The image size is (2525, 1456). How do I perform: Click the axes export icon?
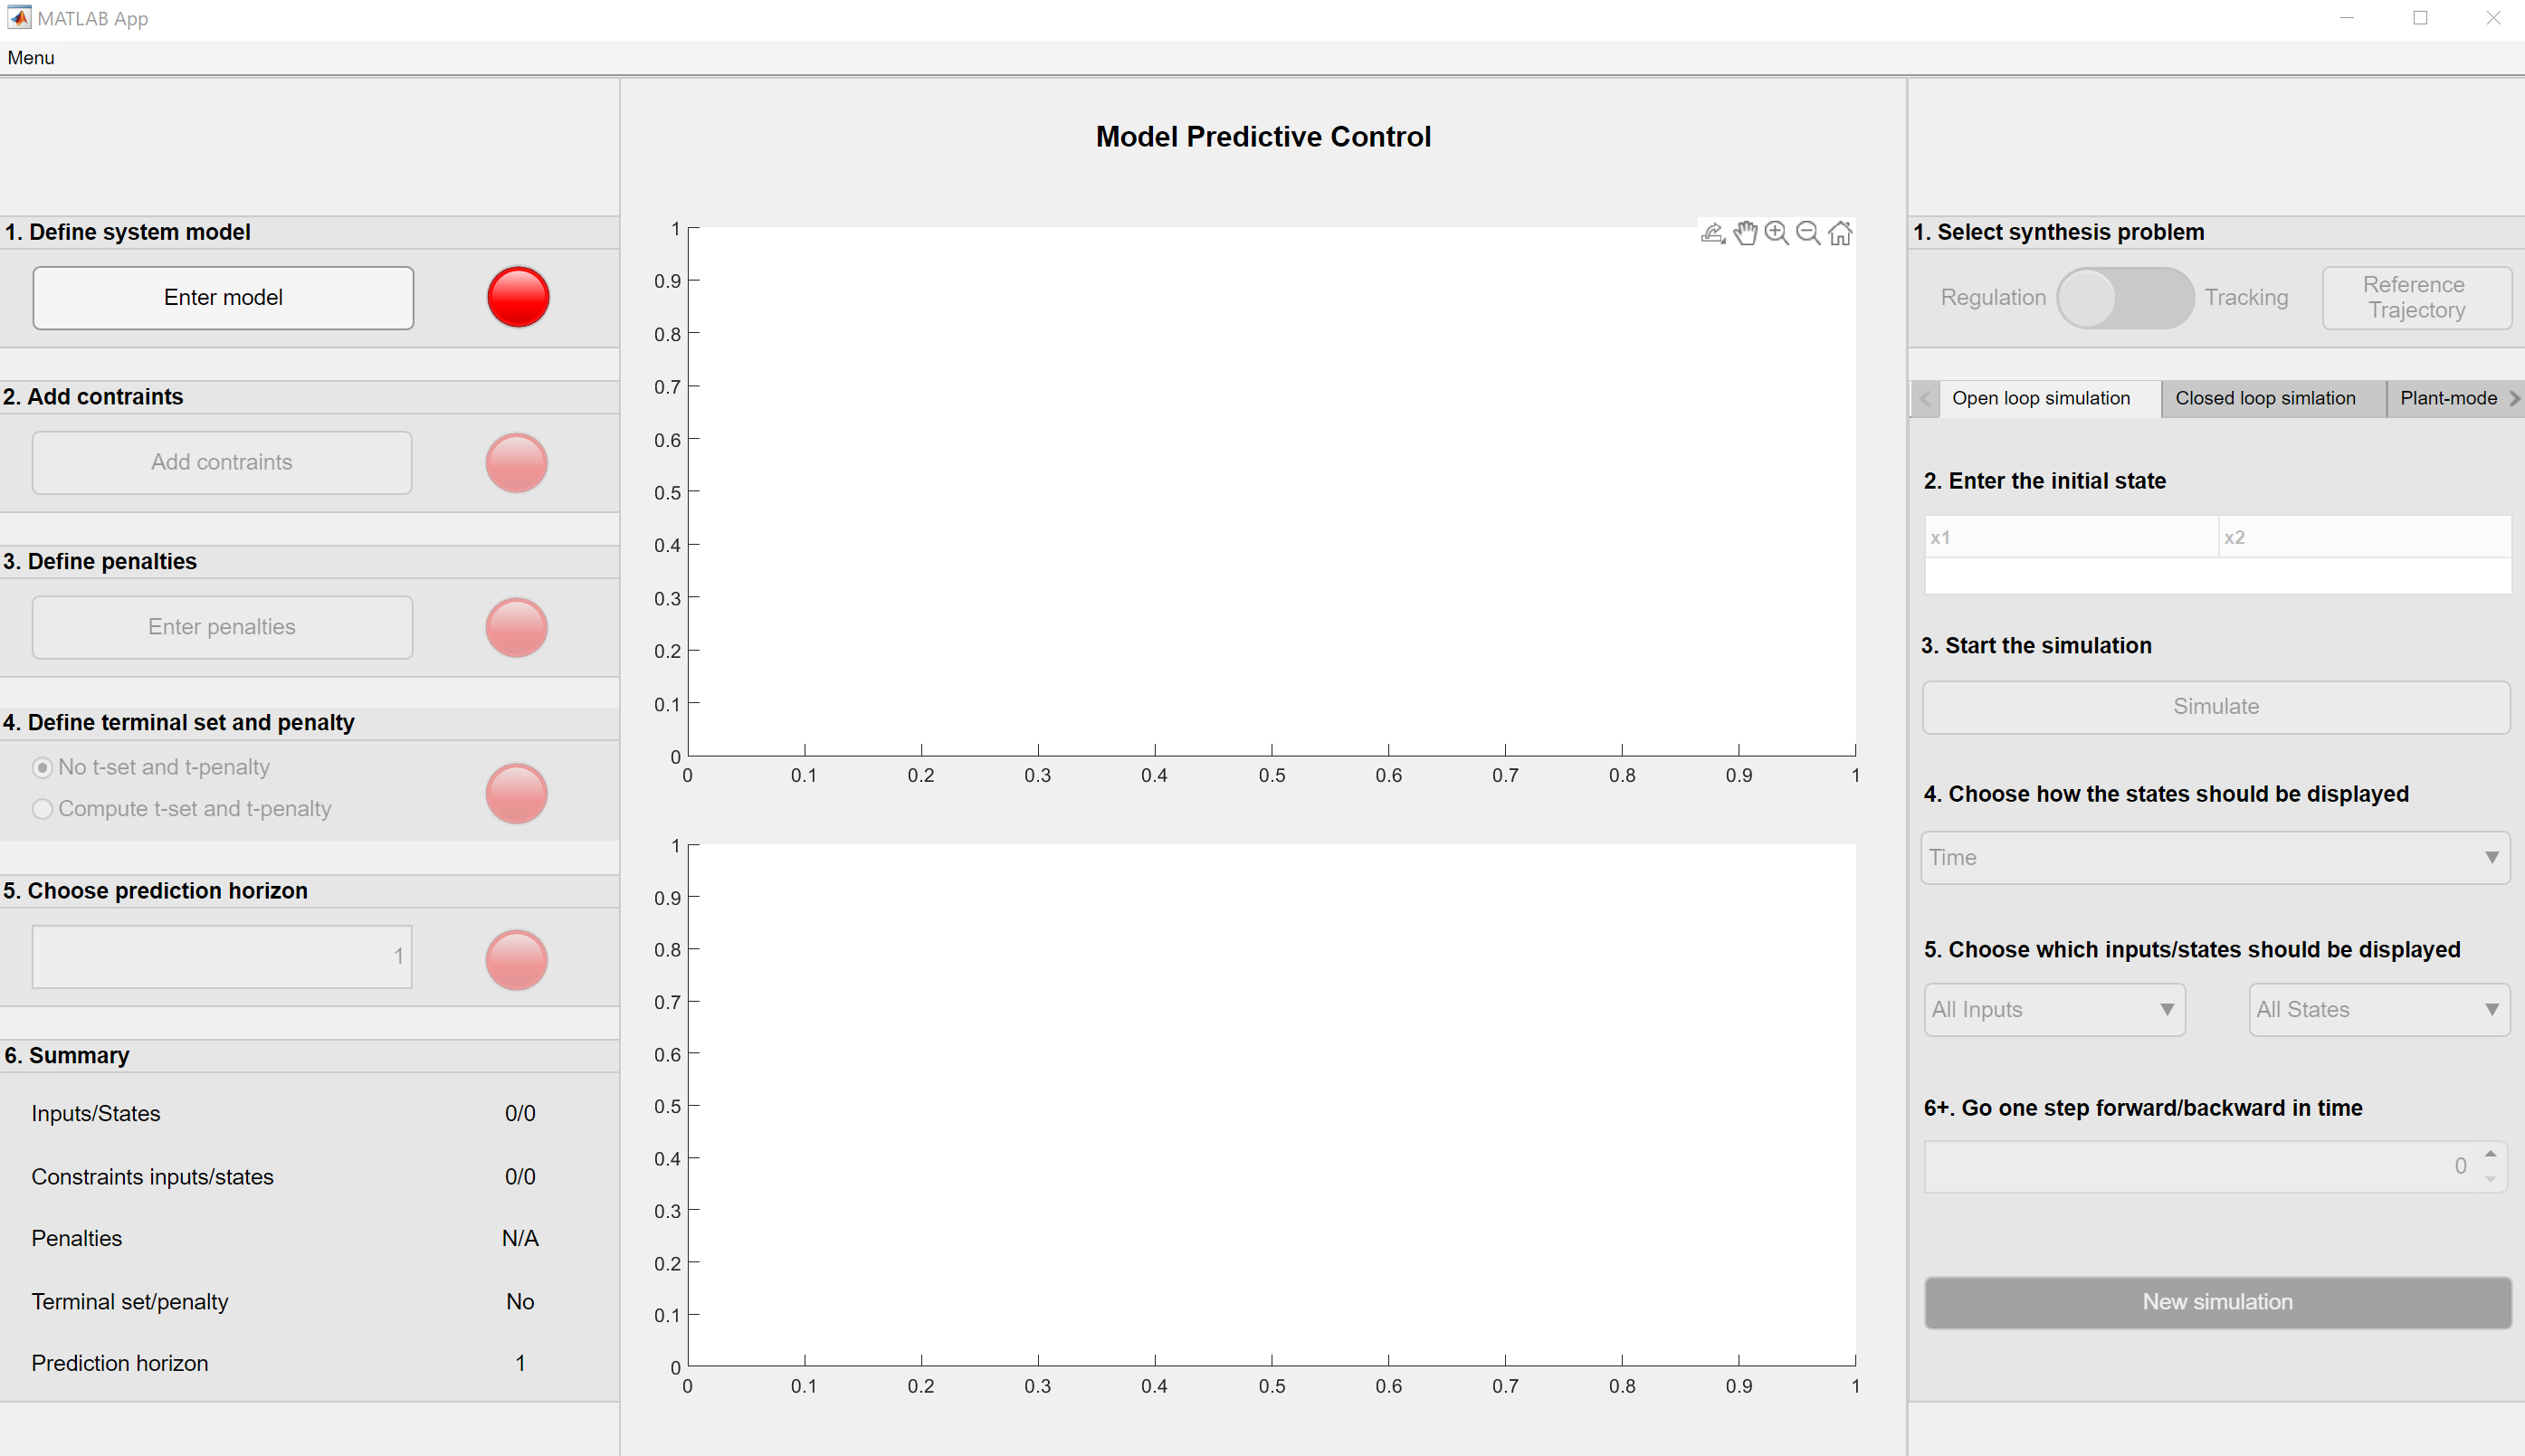(x=1712, y=233)
